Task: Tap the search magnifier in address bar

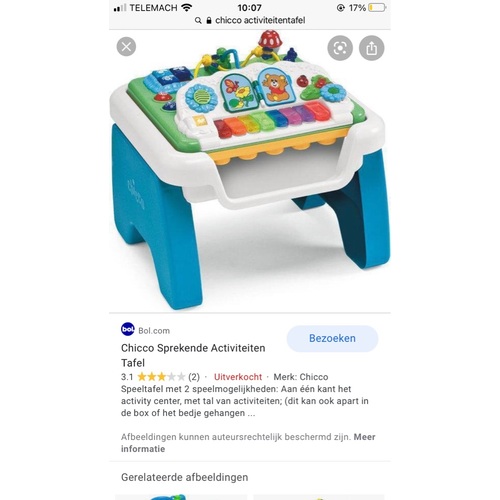Action: [x=198, y=21]
